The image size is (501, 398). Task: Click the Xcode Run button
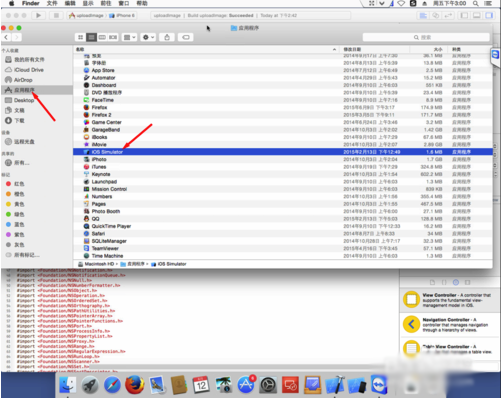[x=38, y=15]
